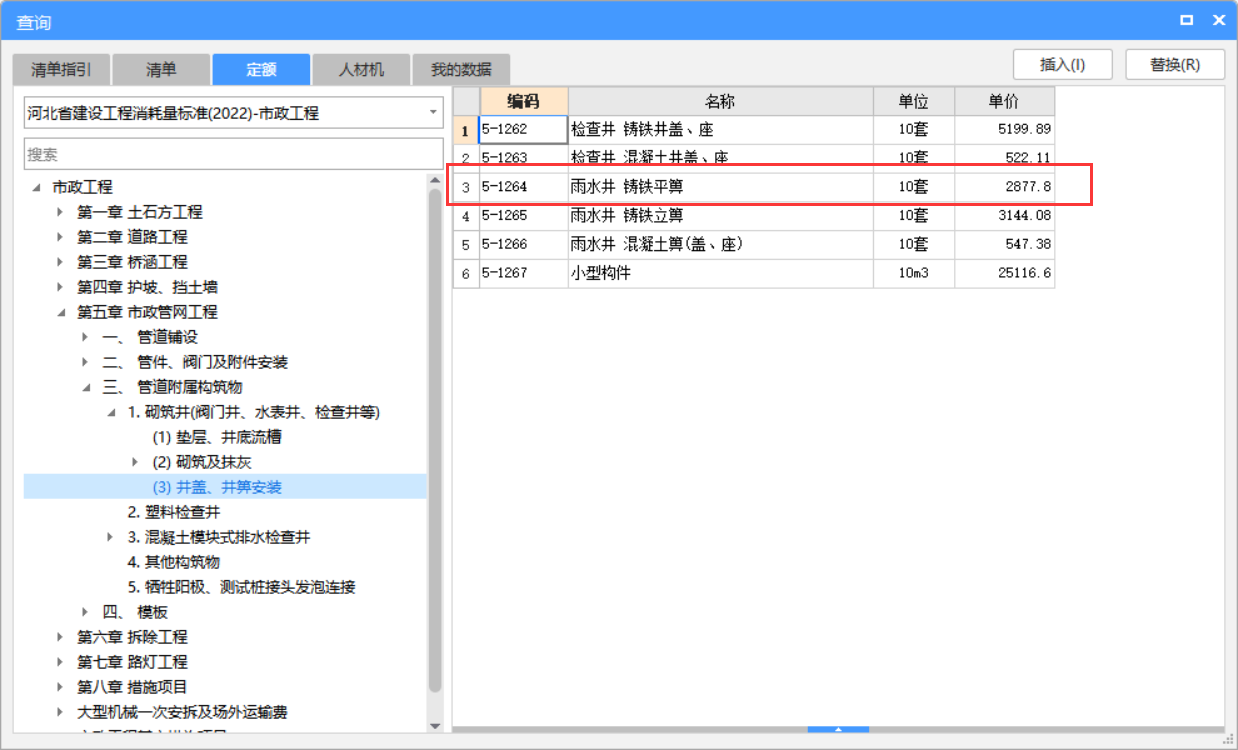Click row number 4 header

click(x=466, y=216)
